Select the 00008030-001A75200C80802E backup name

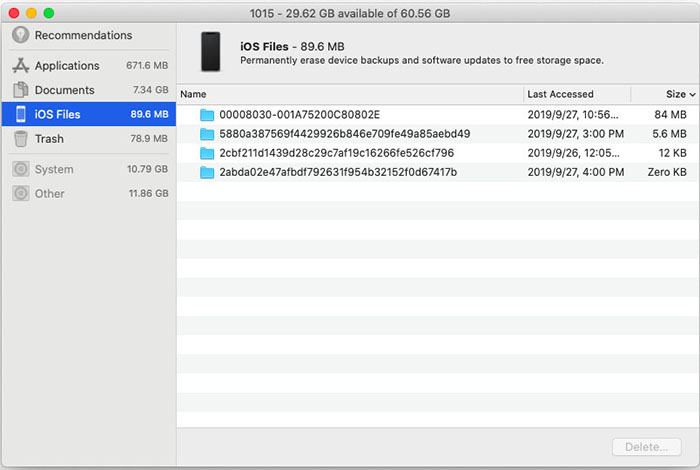pyautogui.click(x=300, y=115)
